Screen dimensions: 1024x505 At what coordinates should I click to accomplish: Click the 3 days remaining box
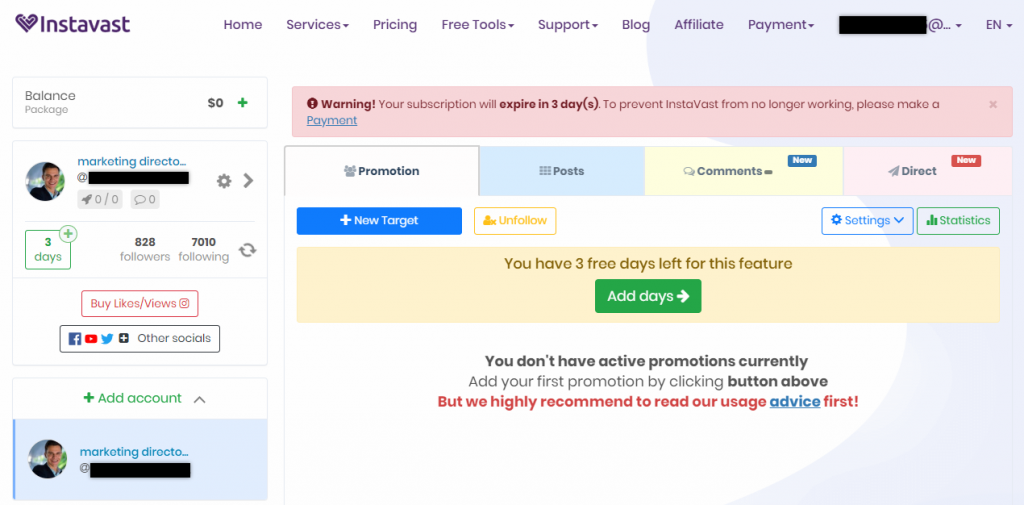[x=48, y=250]
